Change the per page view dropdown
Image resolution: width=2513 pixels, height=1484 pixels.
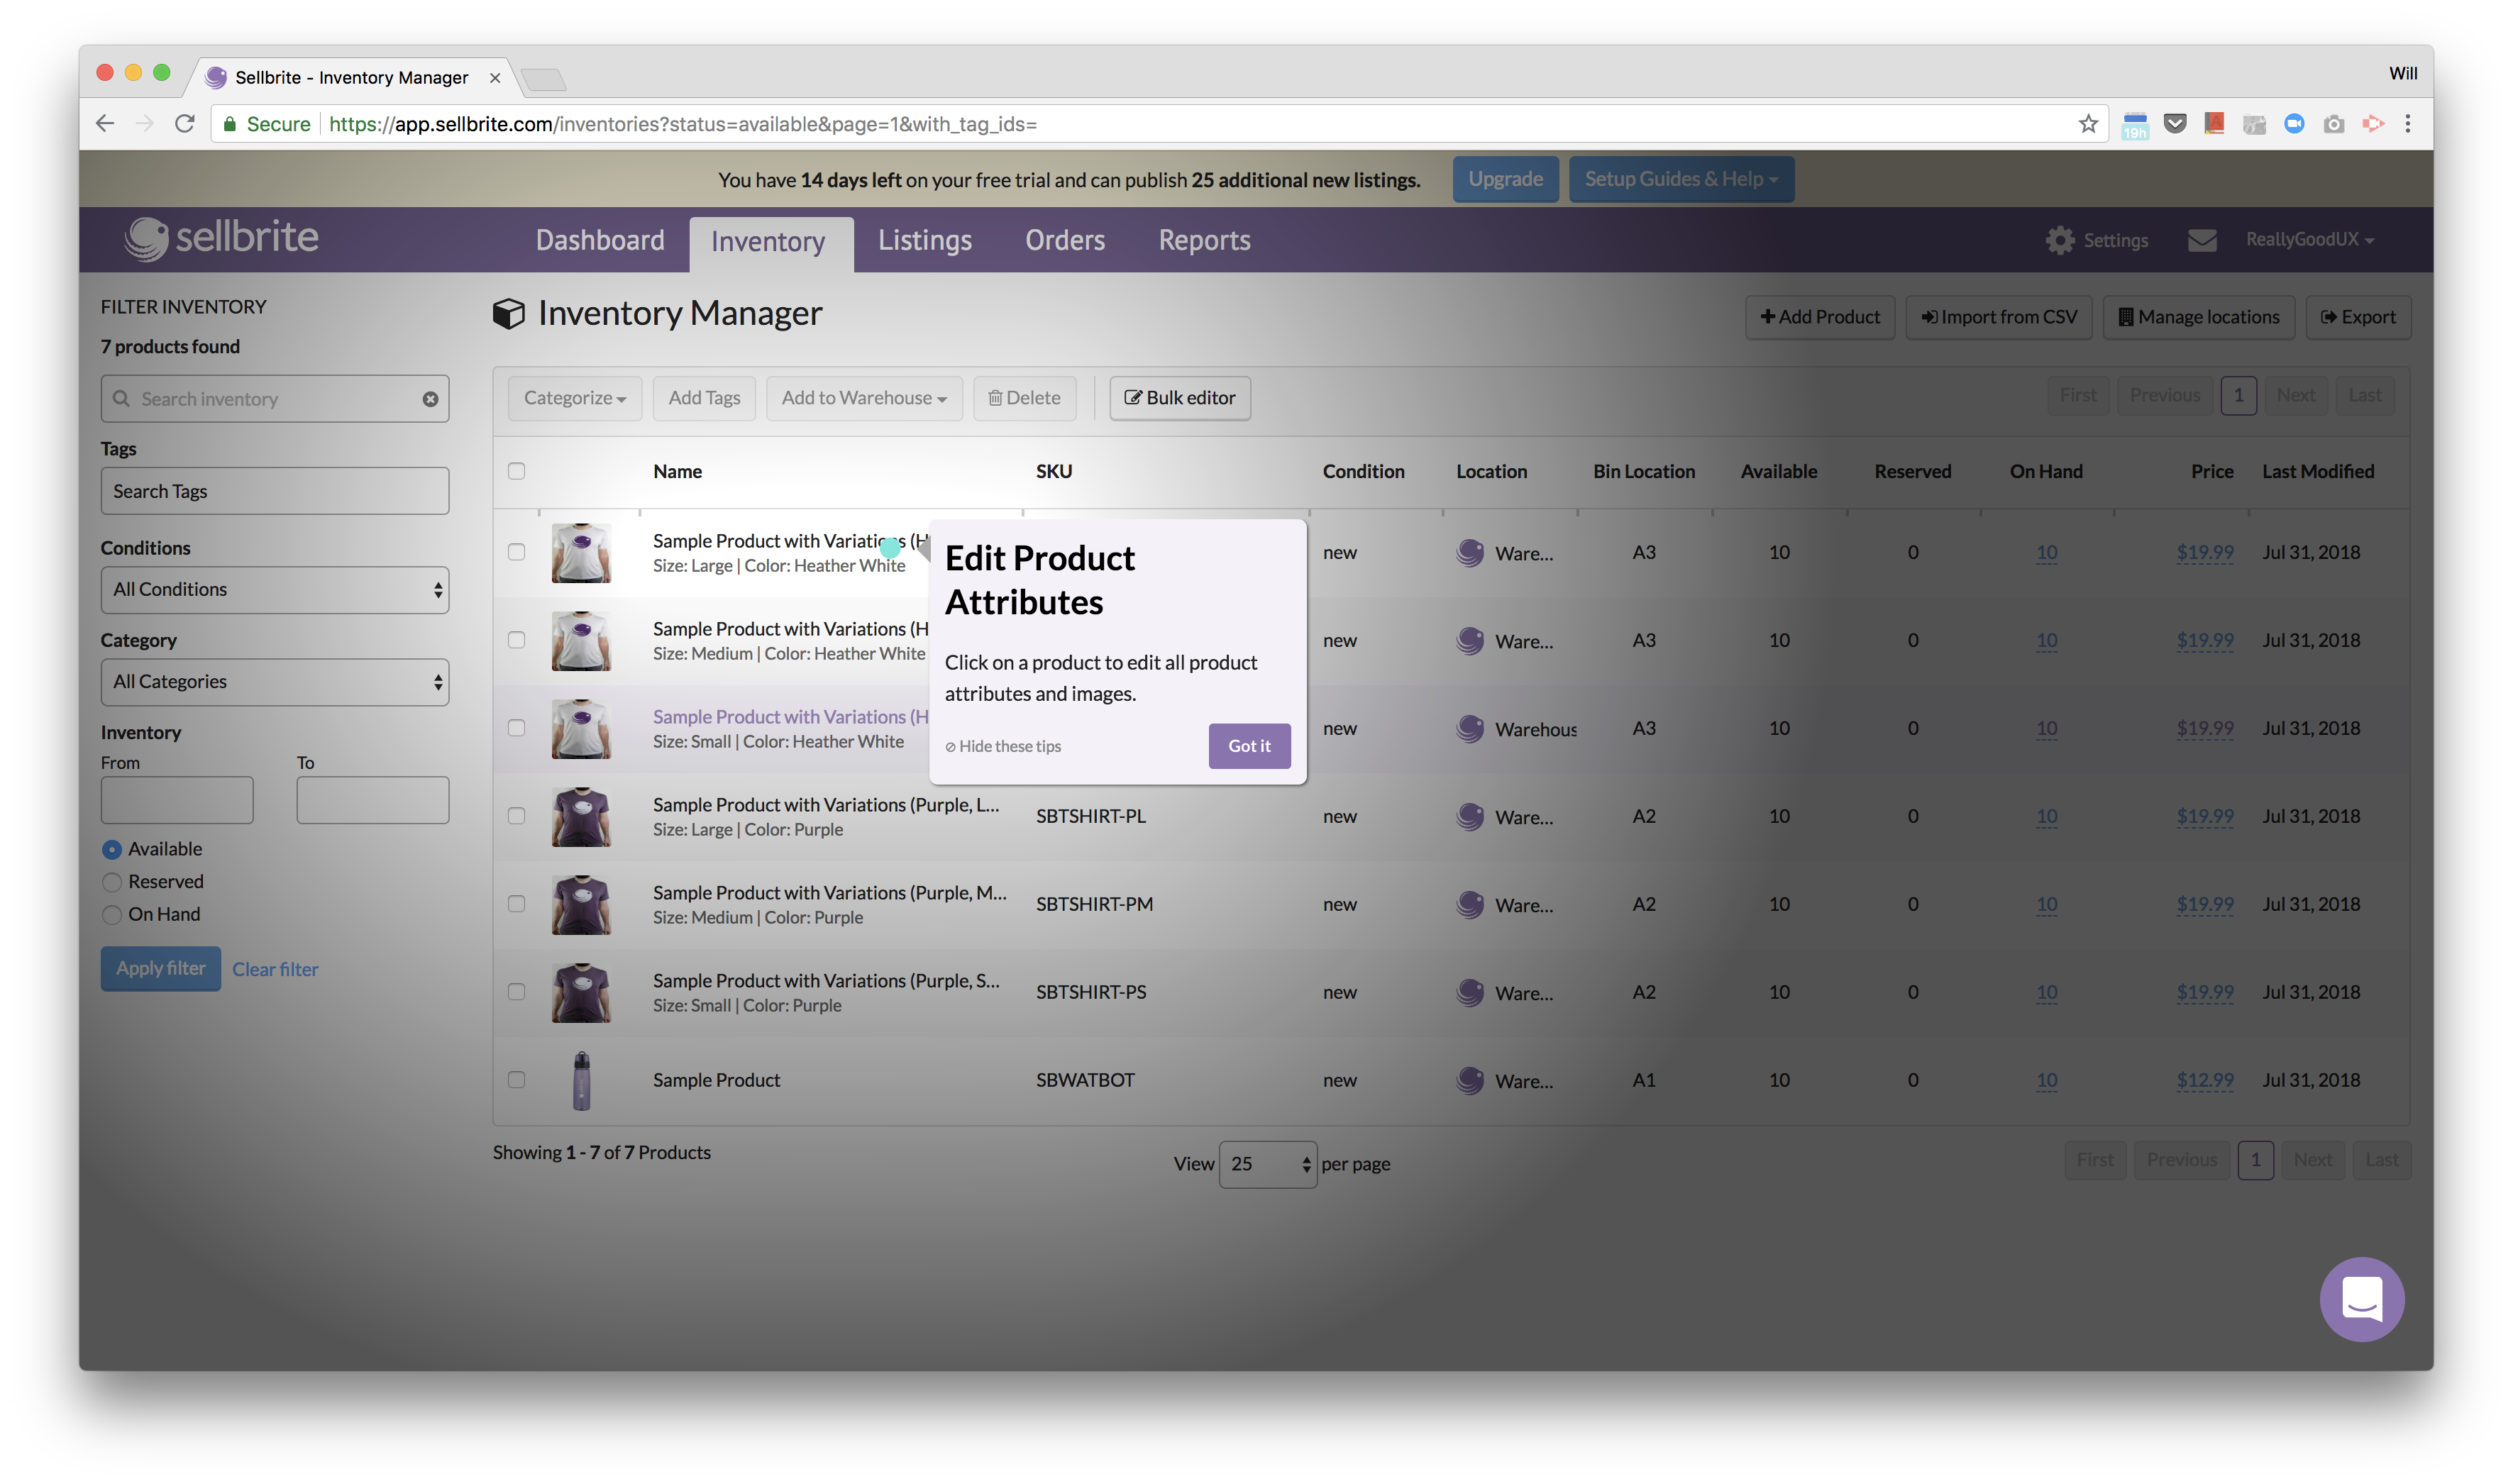click(1267, 1164)
